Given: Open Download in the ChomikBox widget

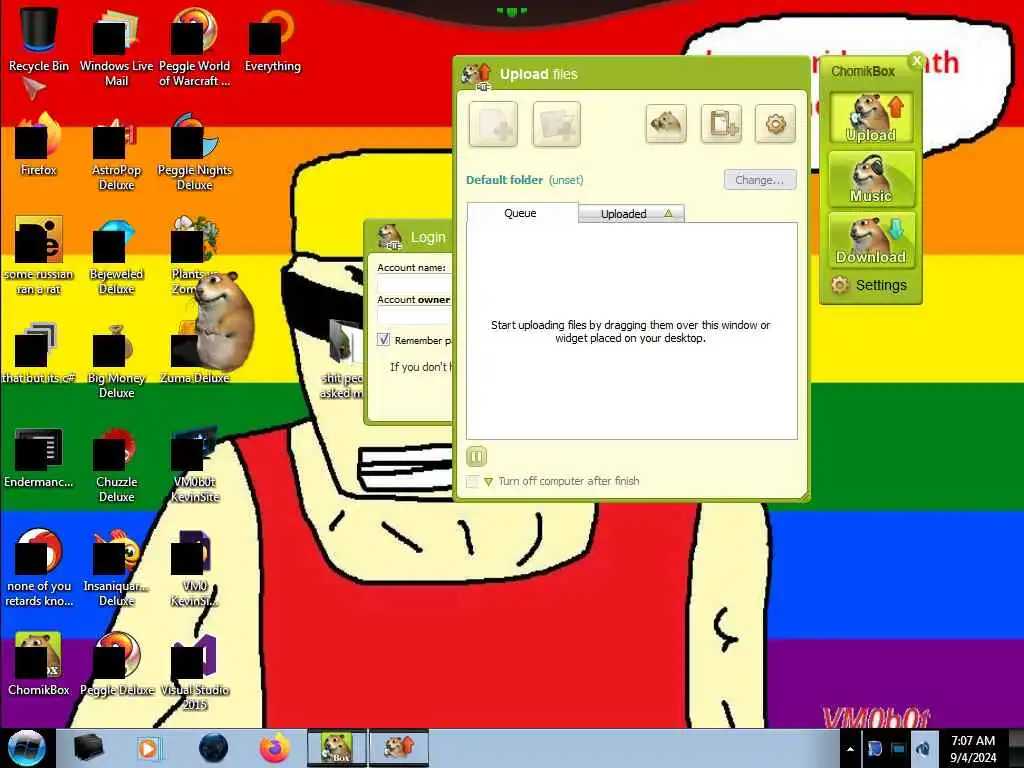Looking at the screenshot, I should [x=871, y=240].
